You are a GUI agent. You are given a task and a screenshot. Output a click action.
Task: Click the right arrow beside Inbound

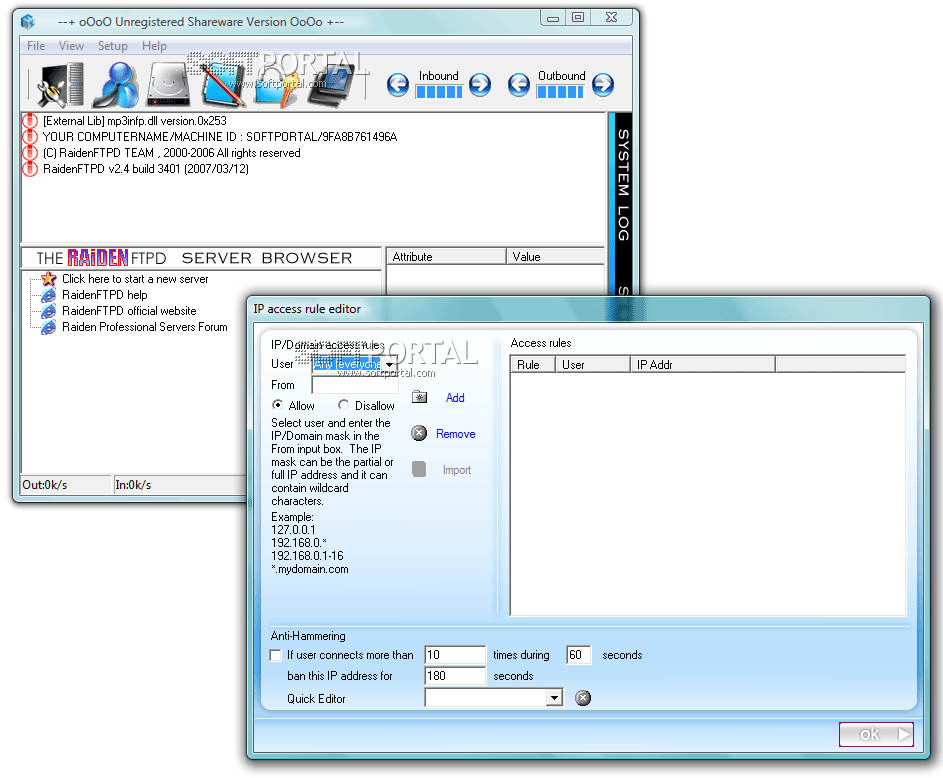coord(479,85)
